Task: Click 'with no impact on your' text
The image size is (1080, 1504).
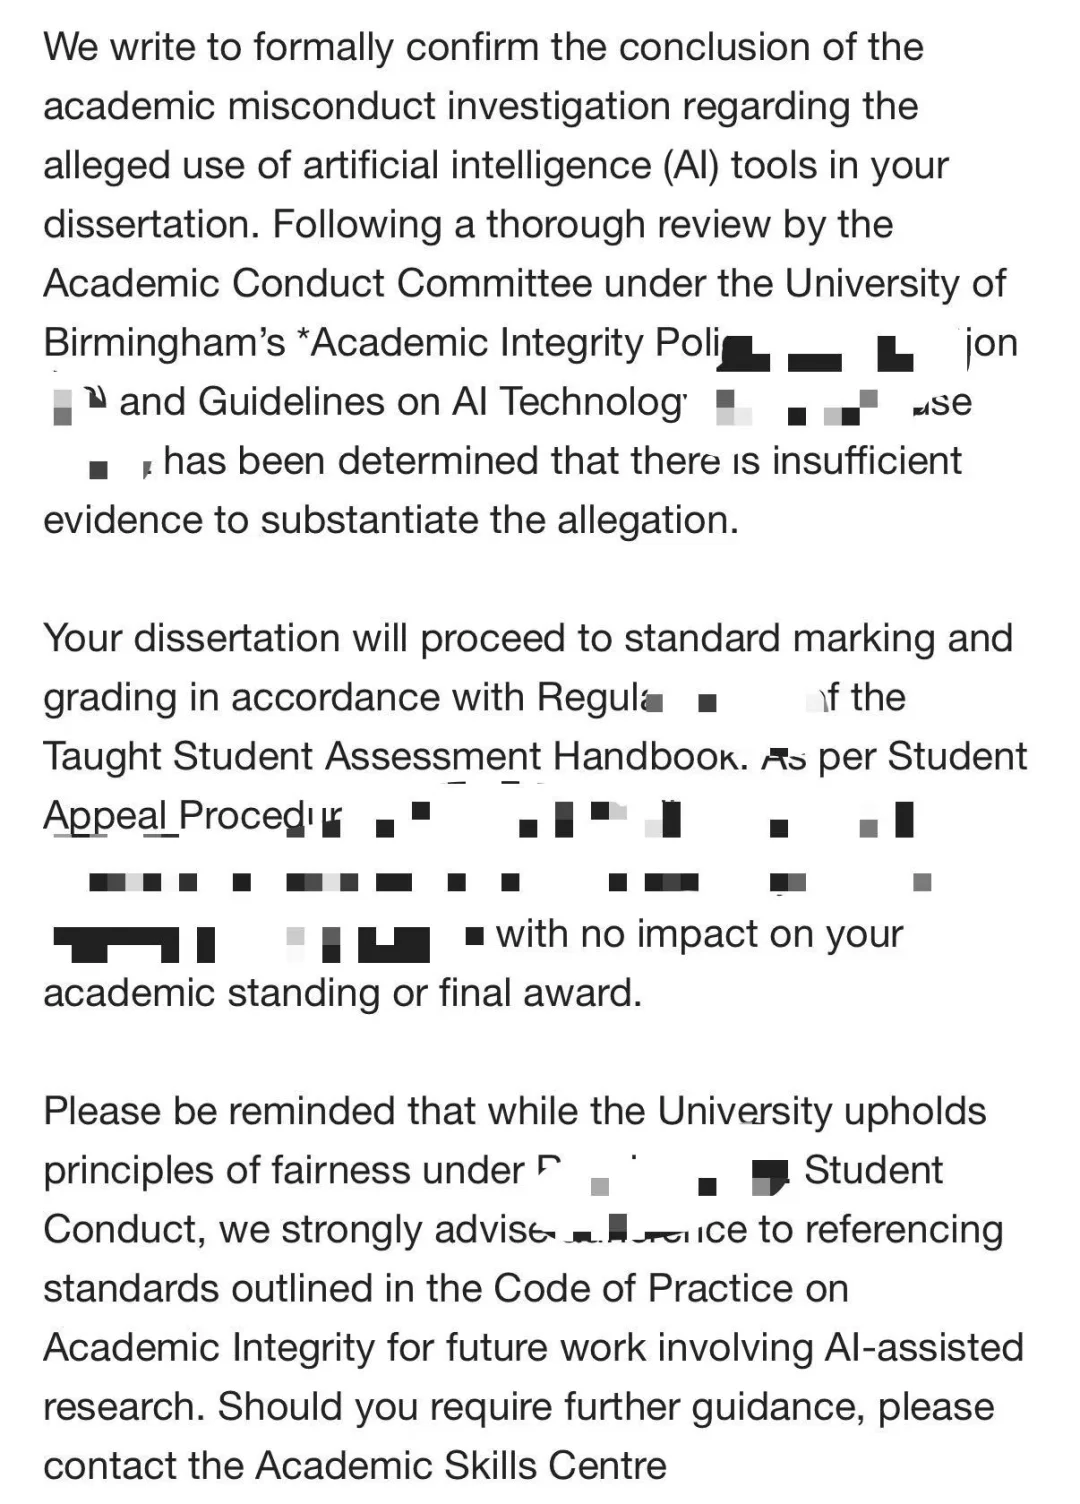Action: tap(699, 934)
